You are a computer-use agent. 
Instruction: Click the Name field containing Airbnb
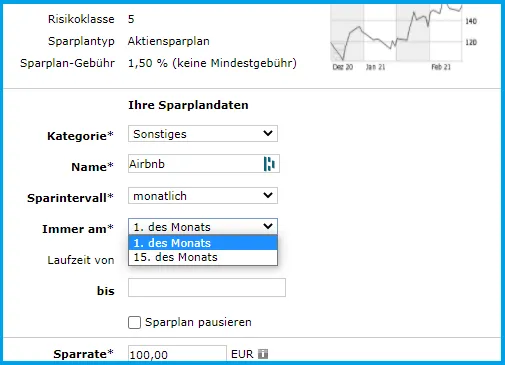pos(204,164)
